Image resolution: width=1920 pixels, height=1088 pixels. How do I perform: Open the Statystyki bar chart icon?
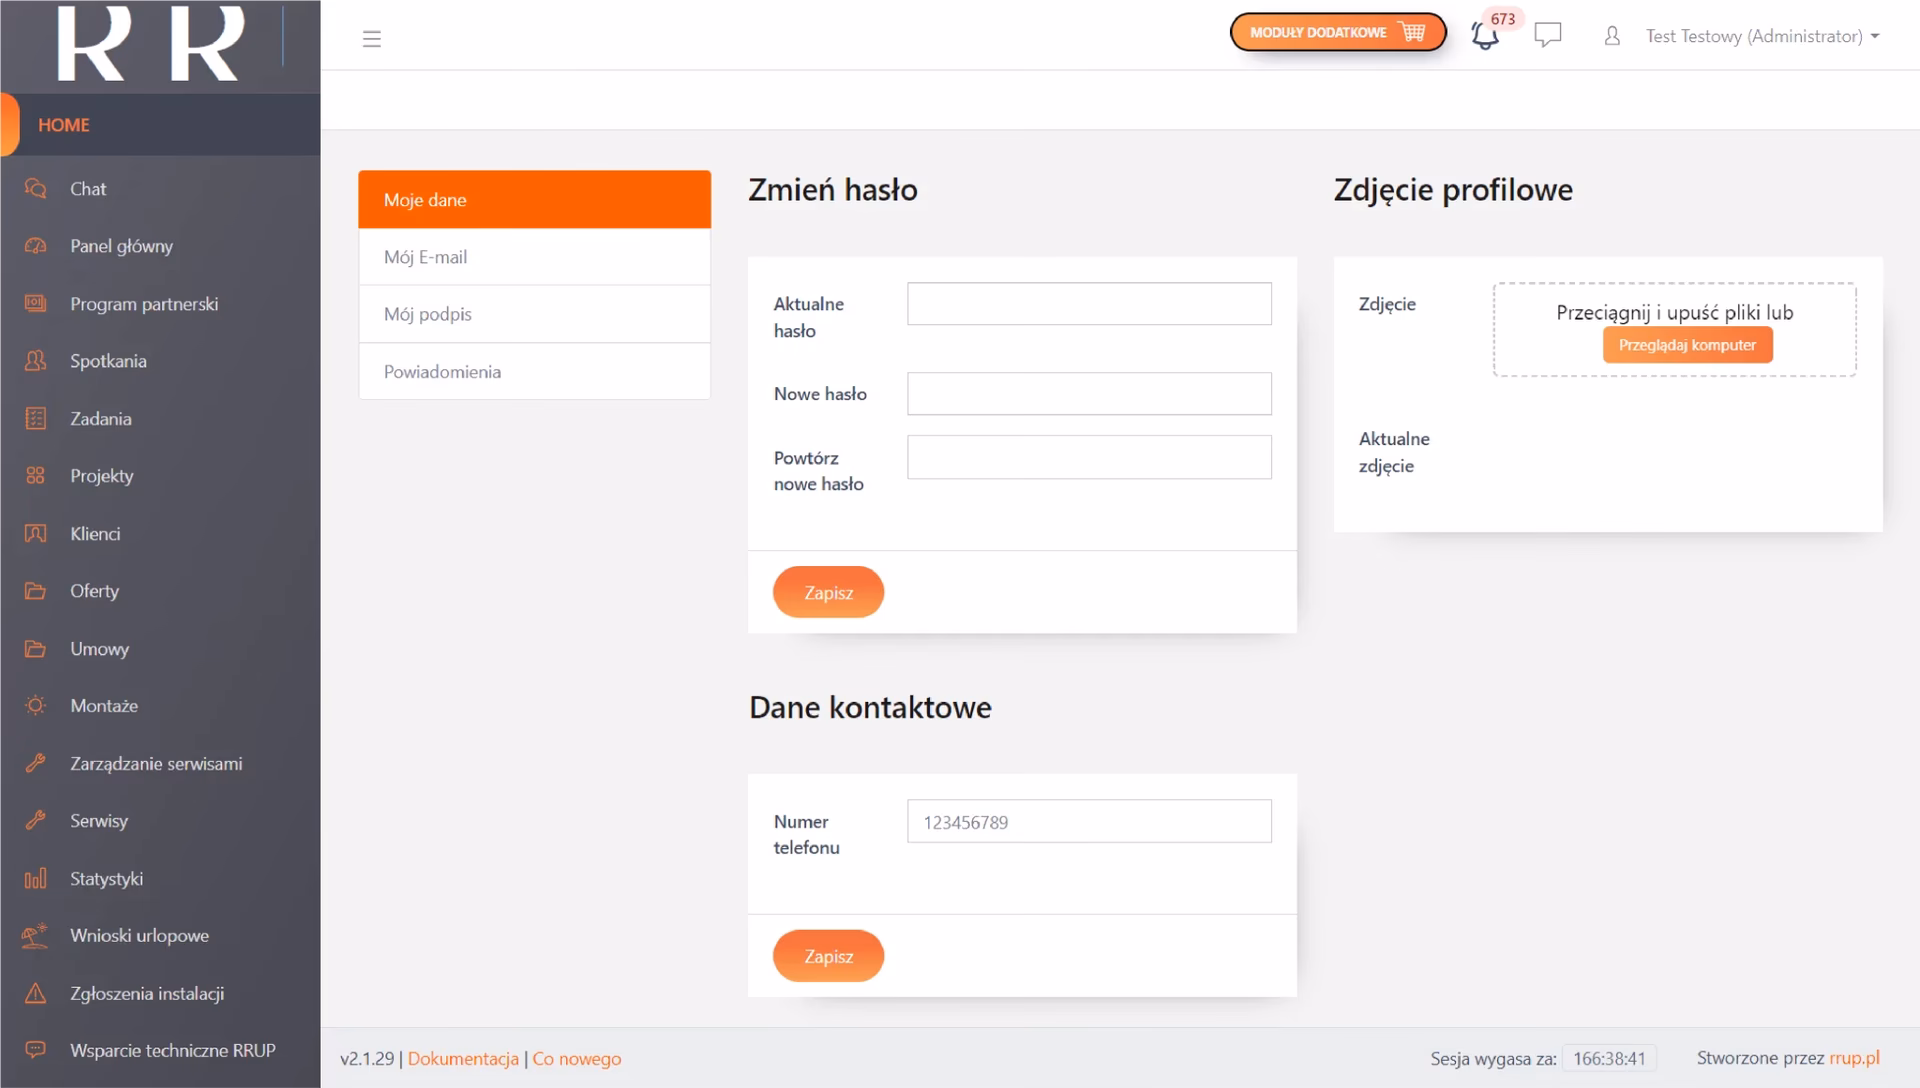36,878
